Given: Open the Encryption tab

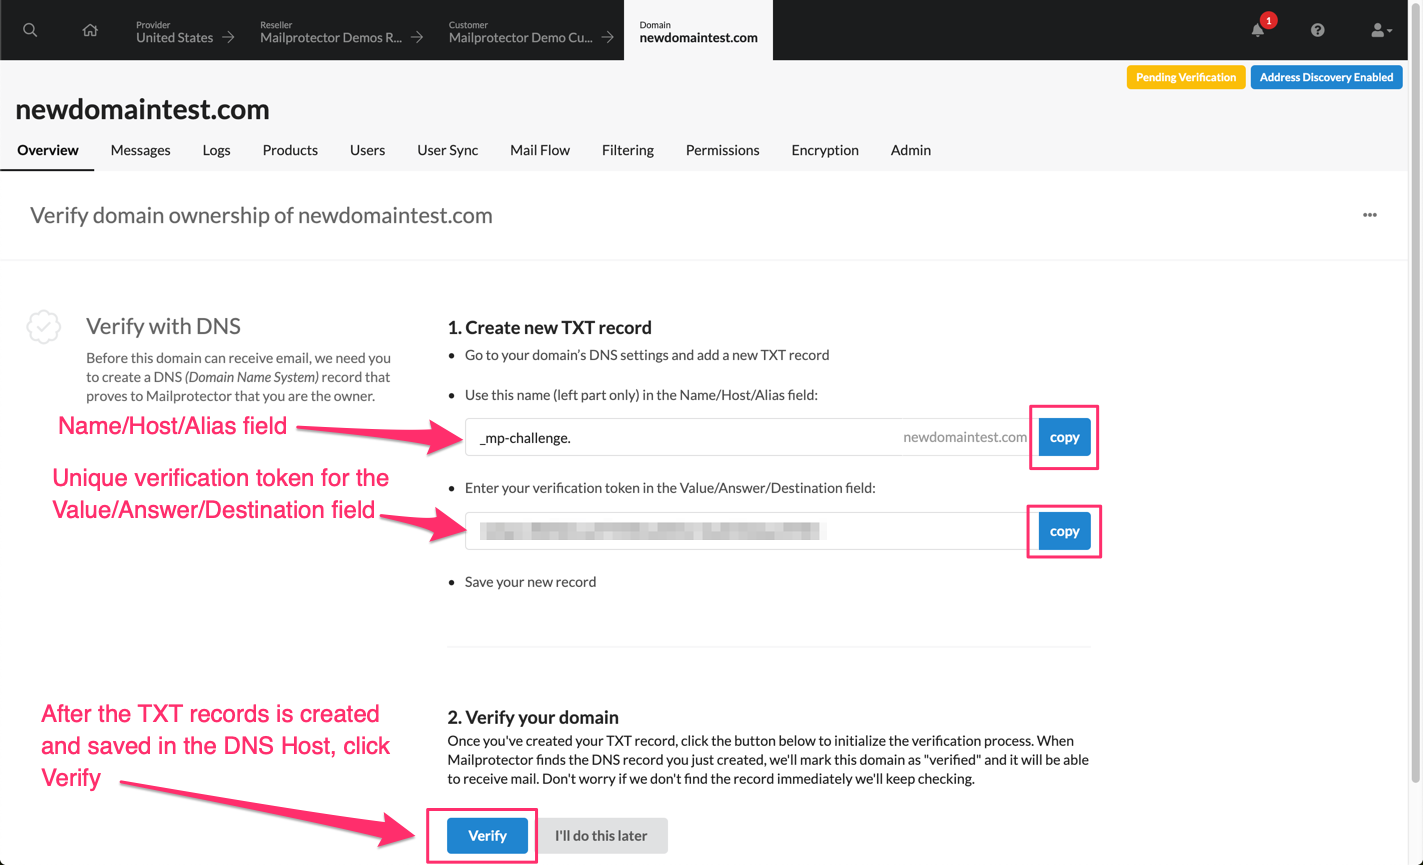Looking at the screenshot, I should 825,150.
